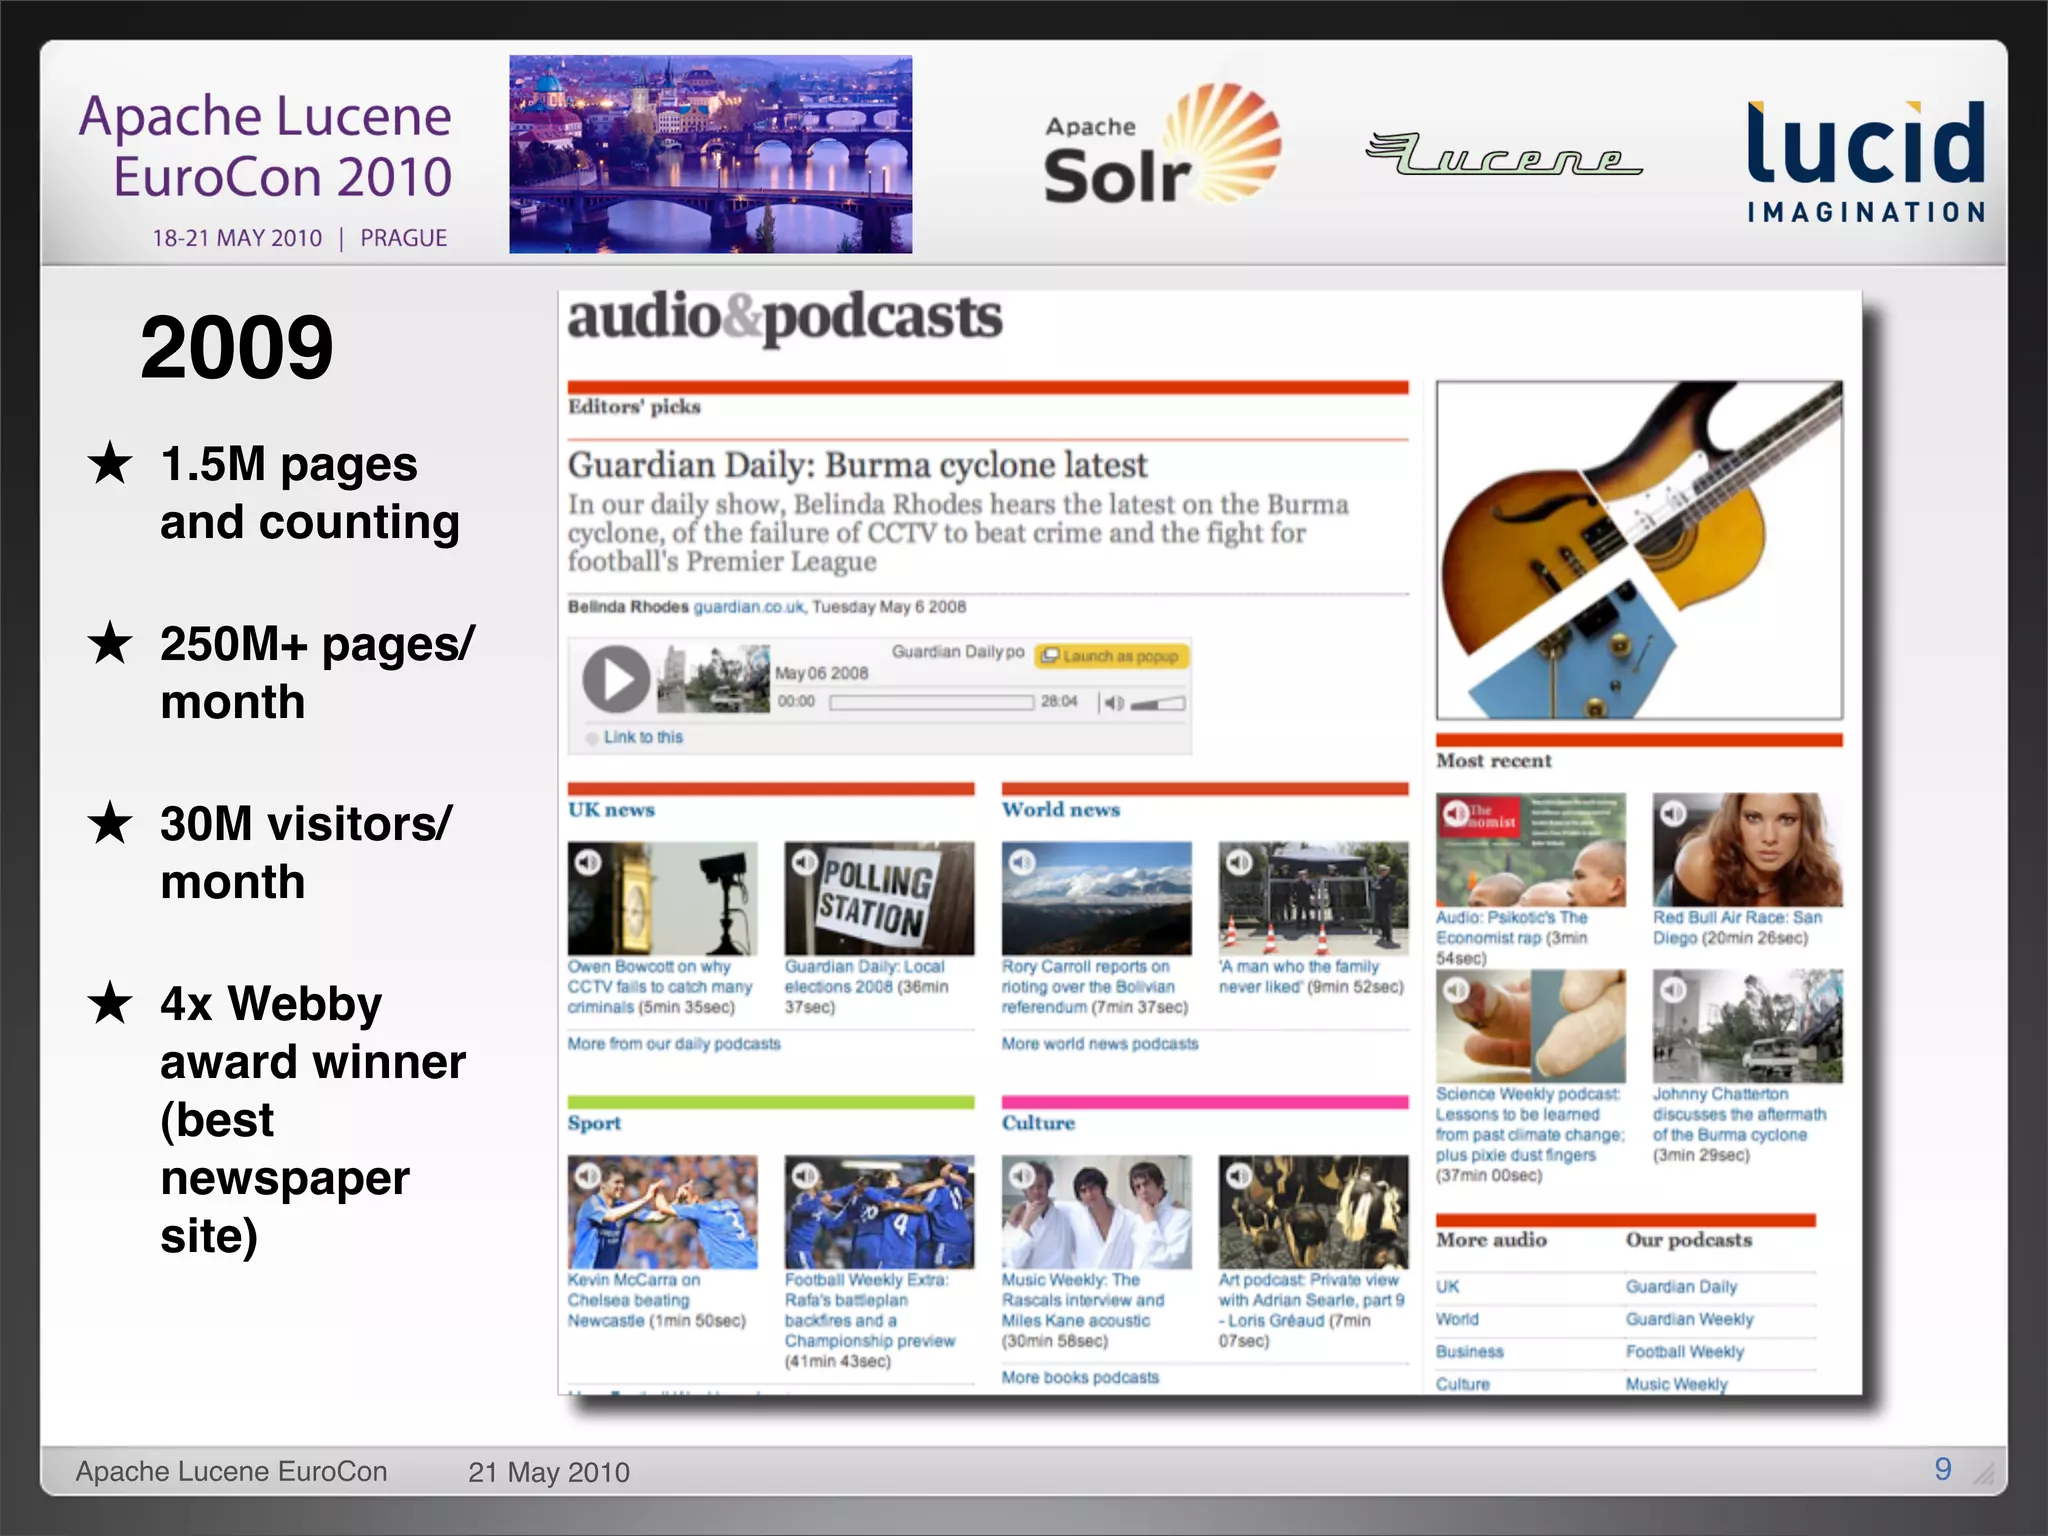Click audio icon on Economist rap thumbnail
The image size is (2048, 1536).
(x=1456, y=814)
